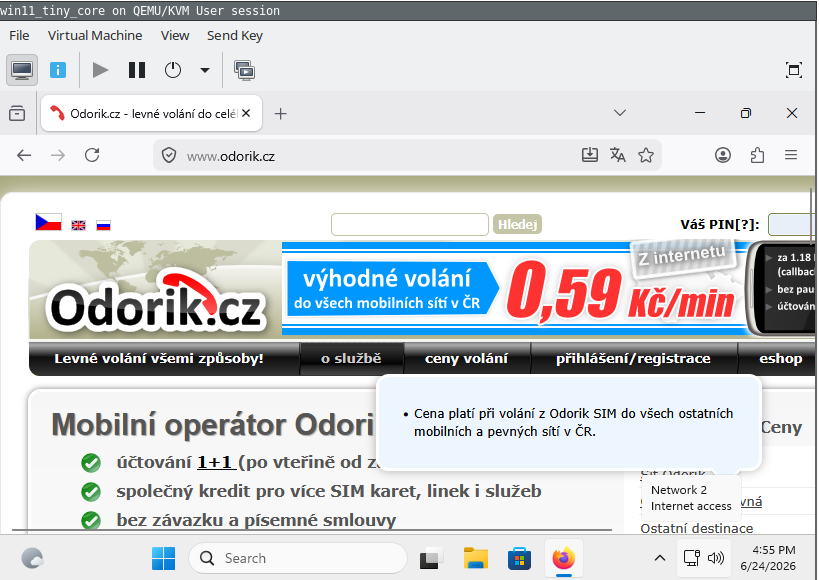
Task: Open the PIN help question mark
Action: tap(744, 225)
